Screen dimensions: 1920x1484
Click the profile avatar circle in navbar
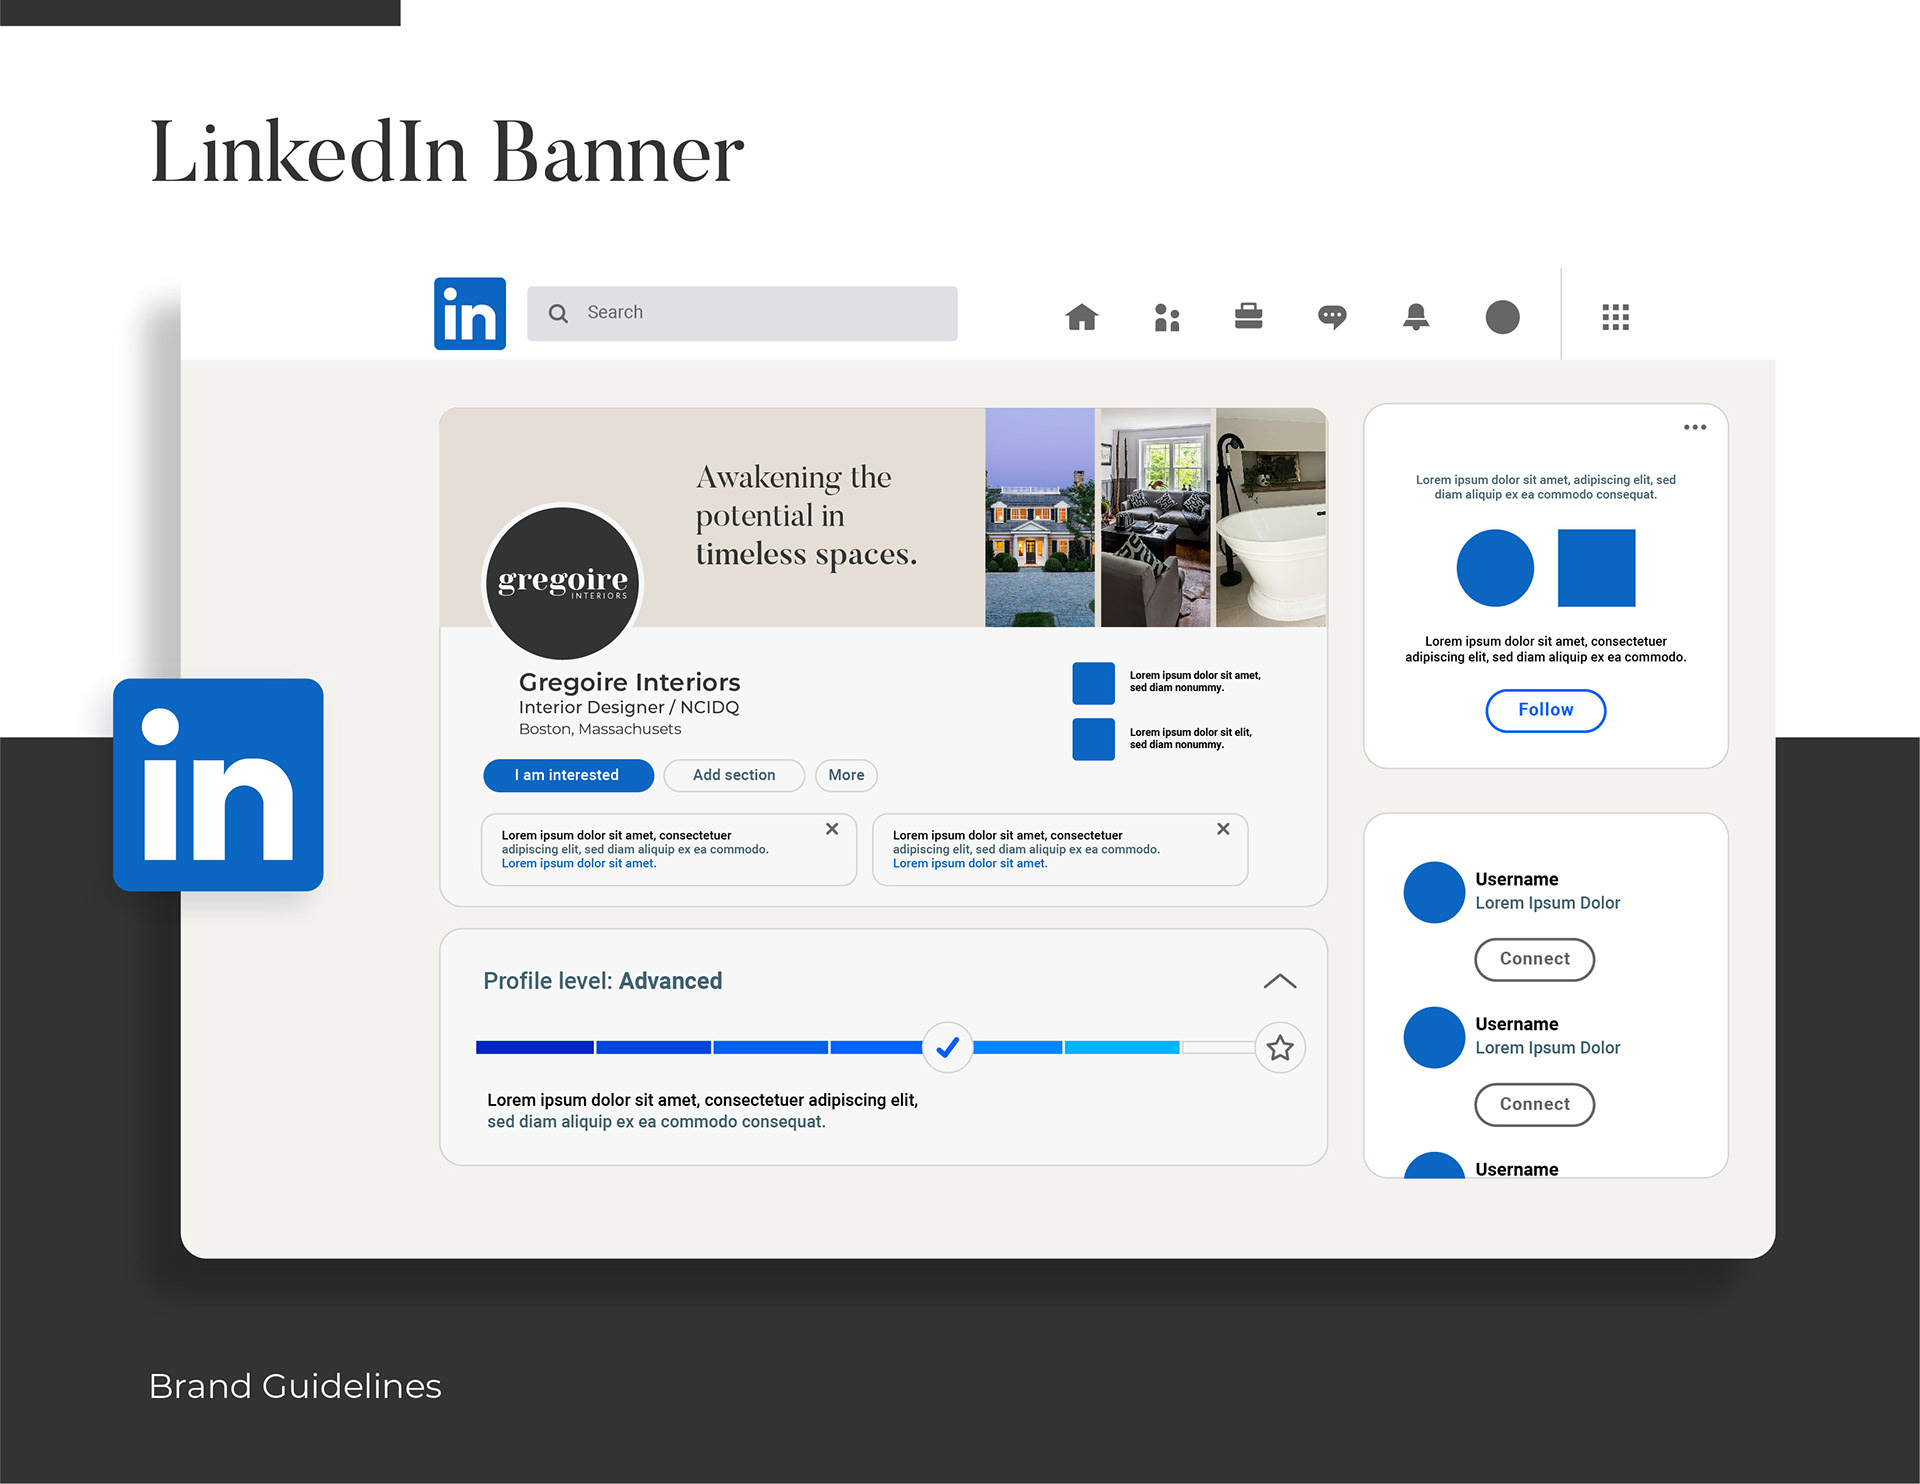pos(1502,317)
